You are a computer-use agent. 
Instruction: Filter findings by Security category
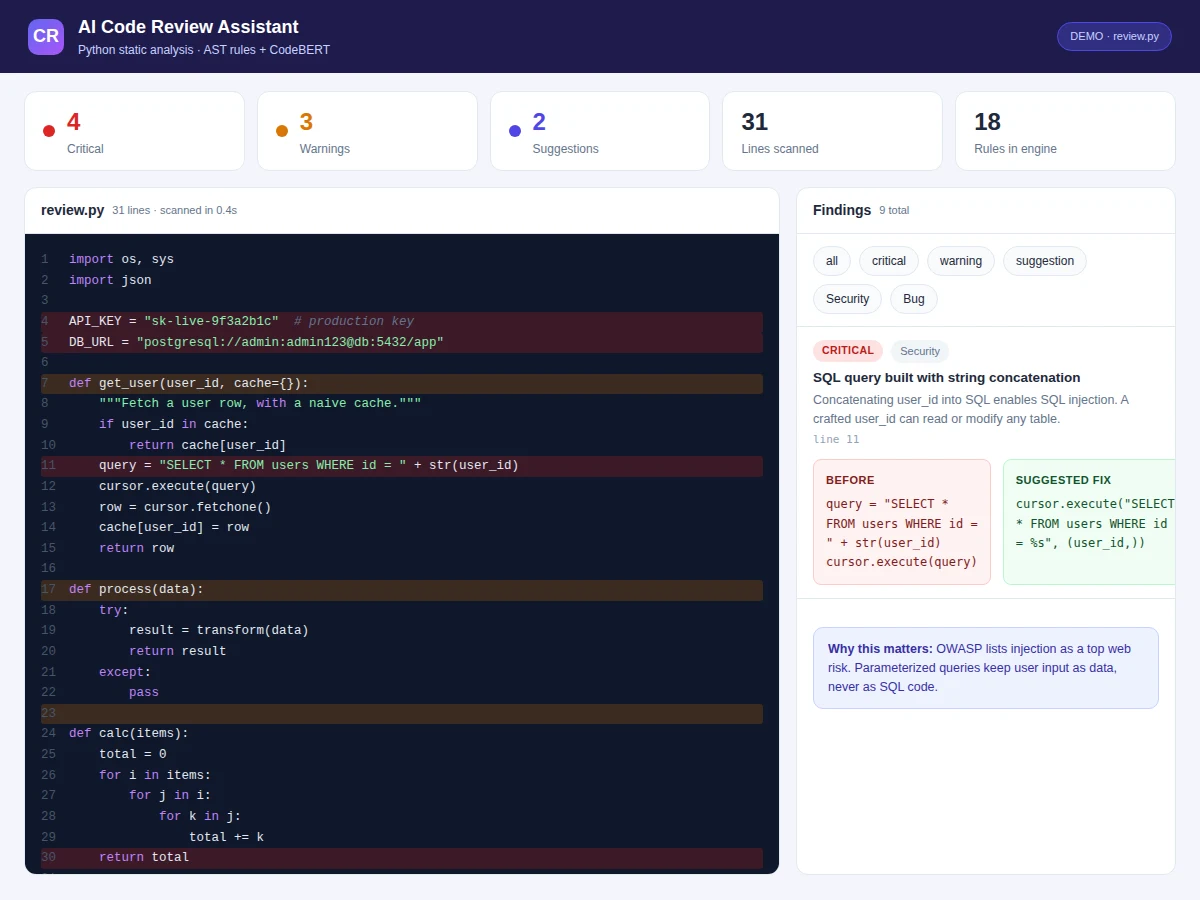(x=848, y=299)
